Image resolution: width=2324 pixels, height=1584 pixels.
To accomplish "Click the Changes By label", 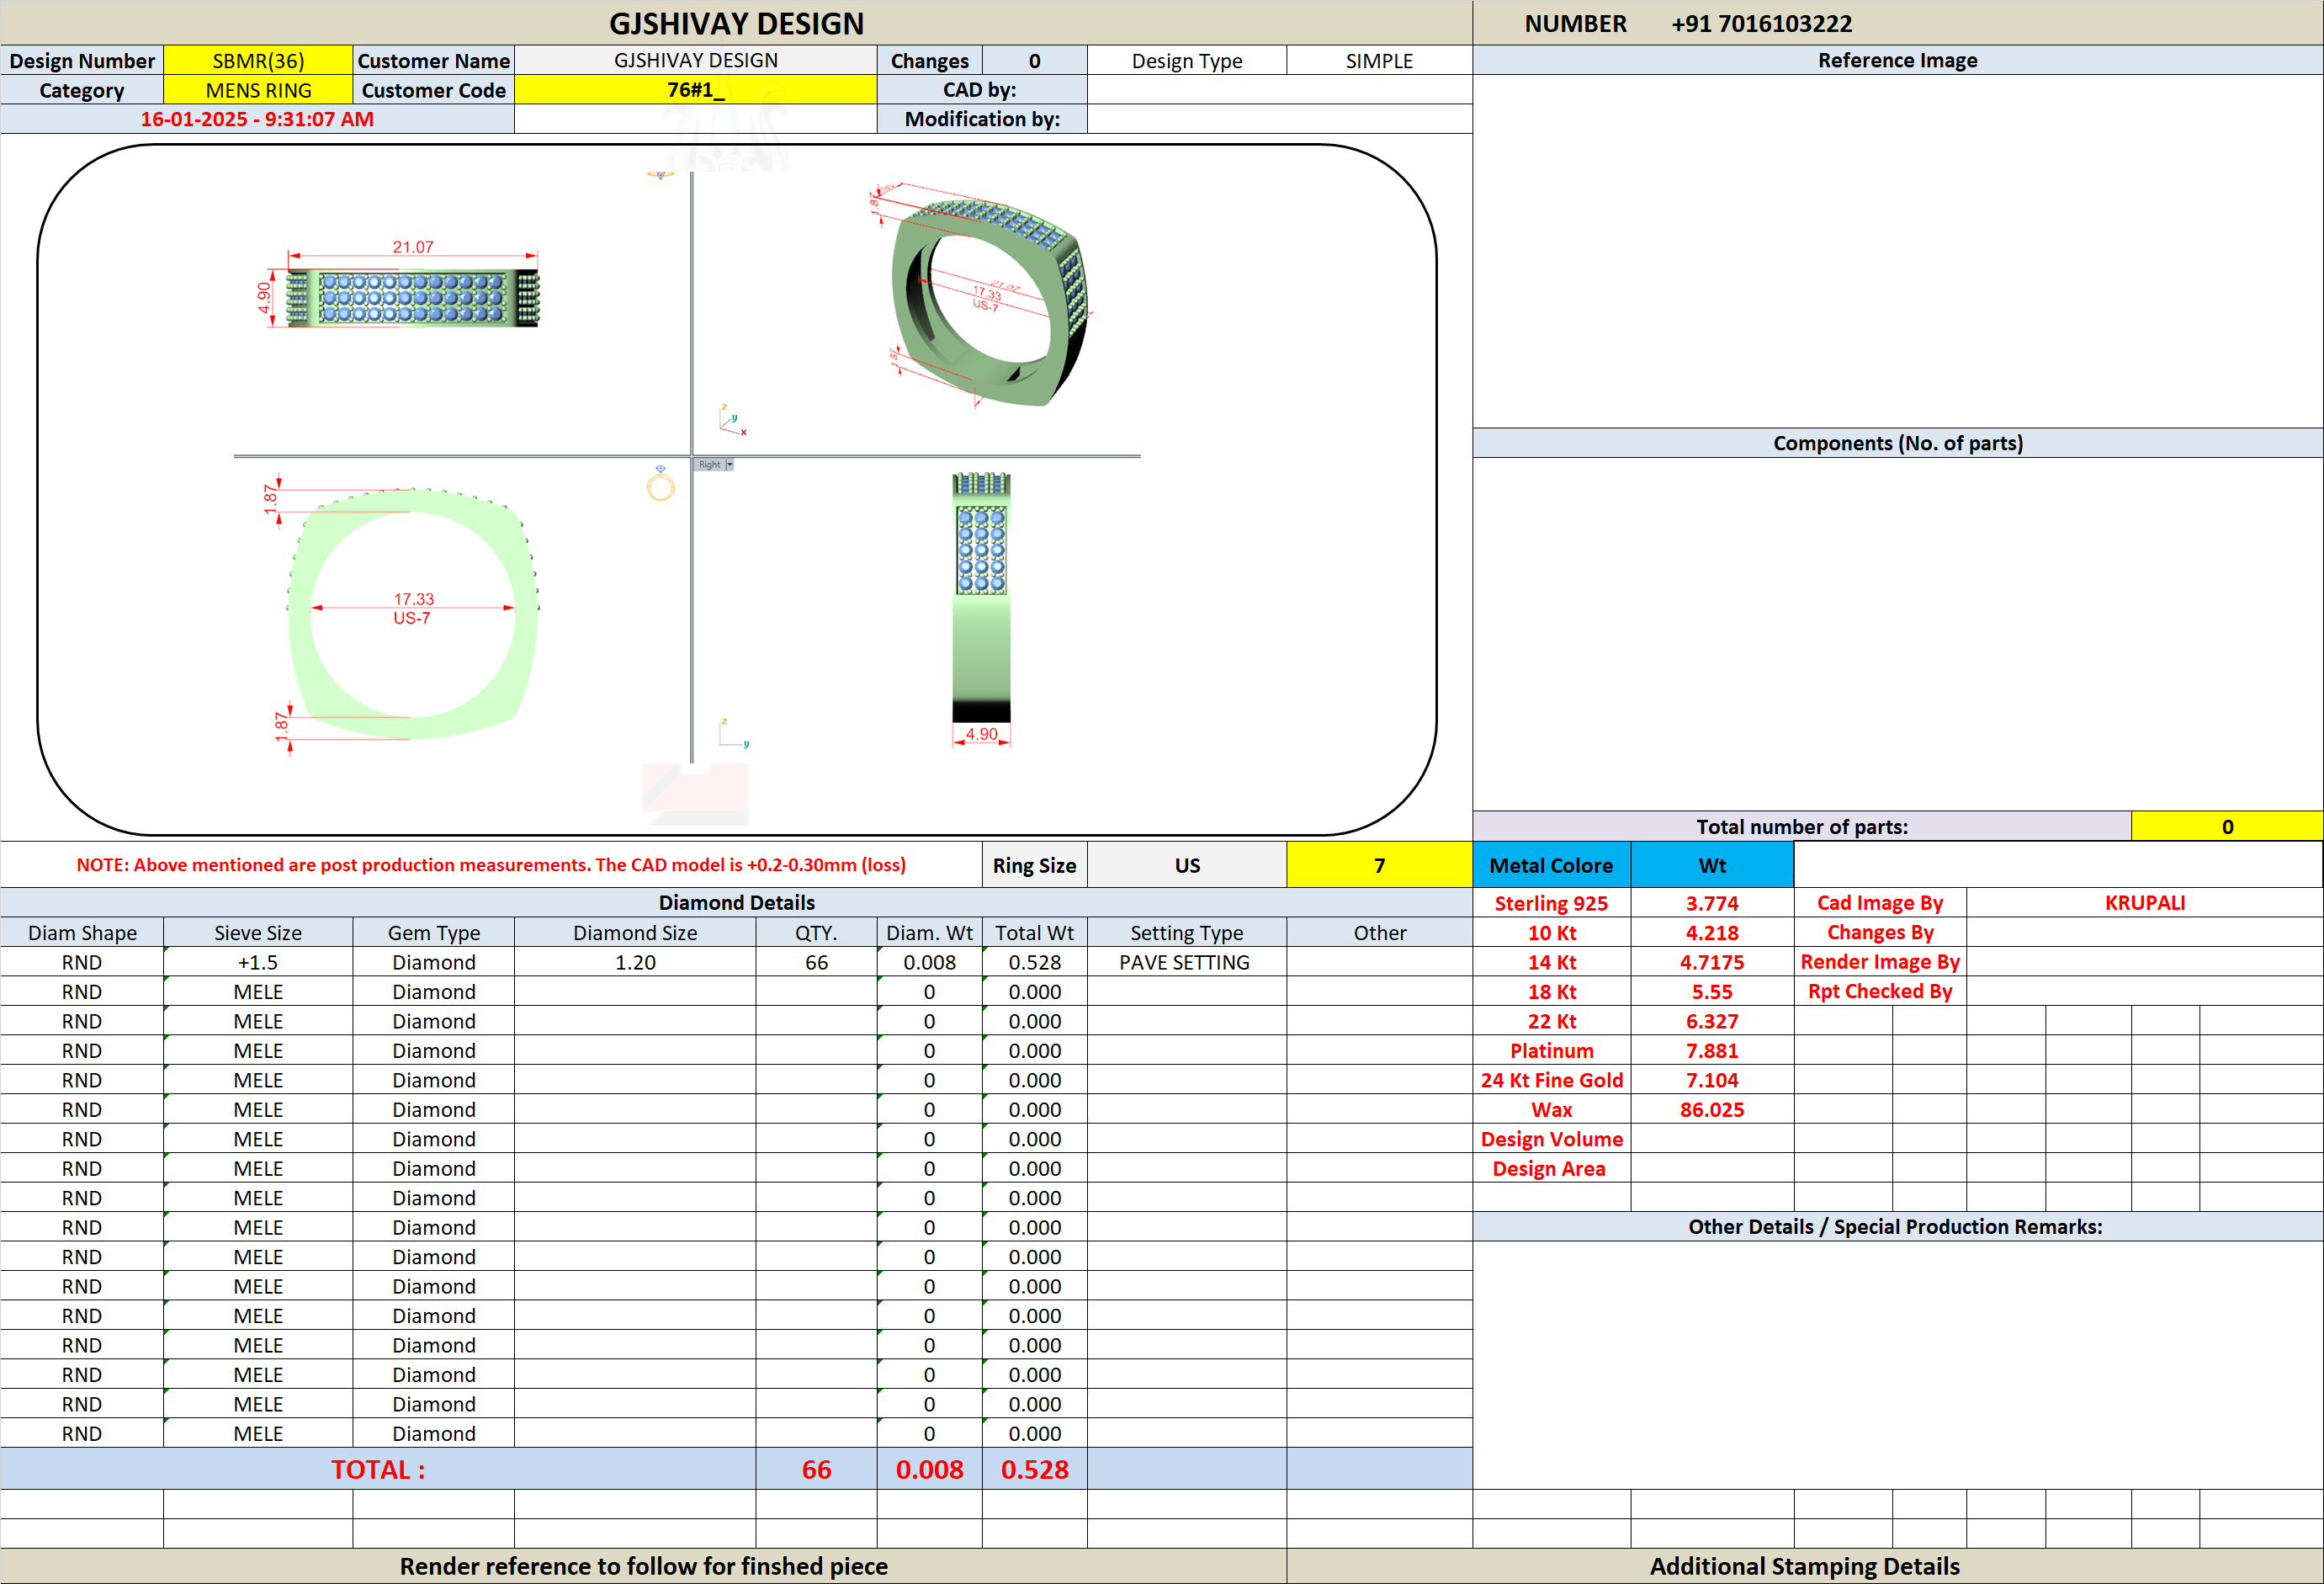I will [1880, 932].
